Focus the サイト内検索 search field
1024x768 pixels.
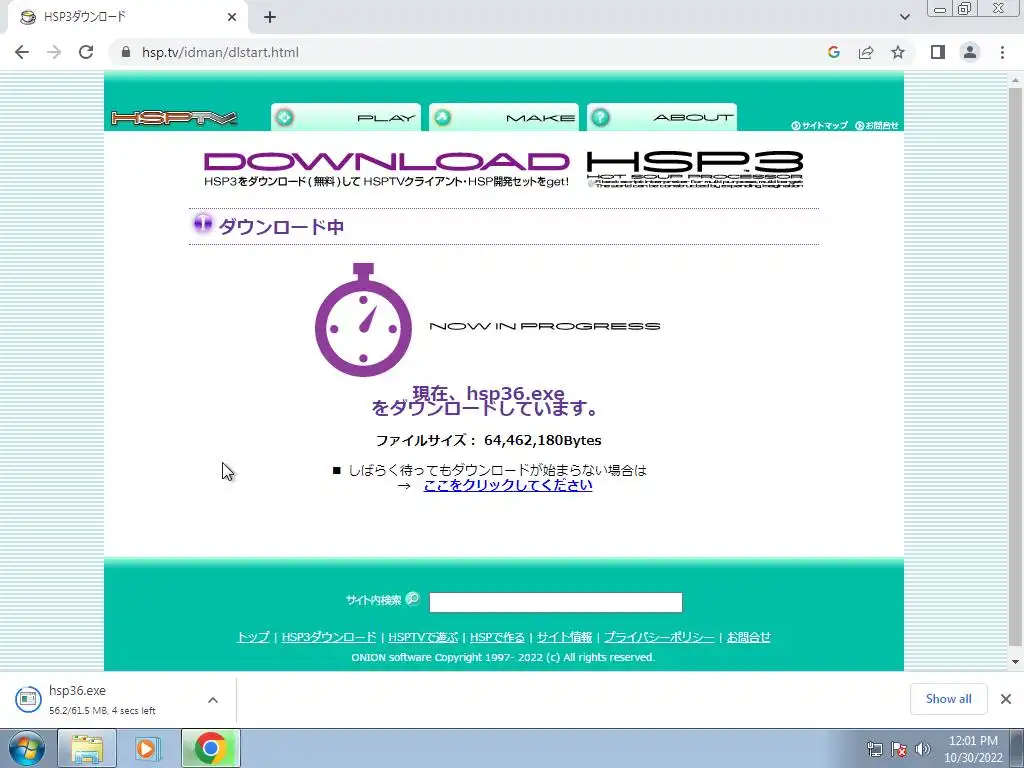(x=556, y=602)
